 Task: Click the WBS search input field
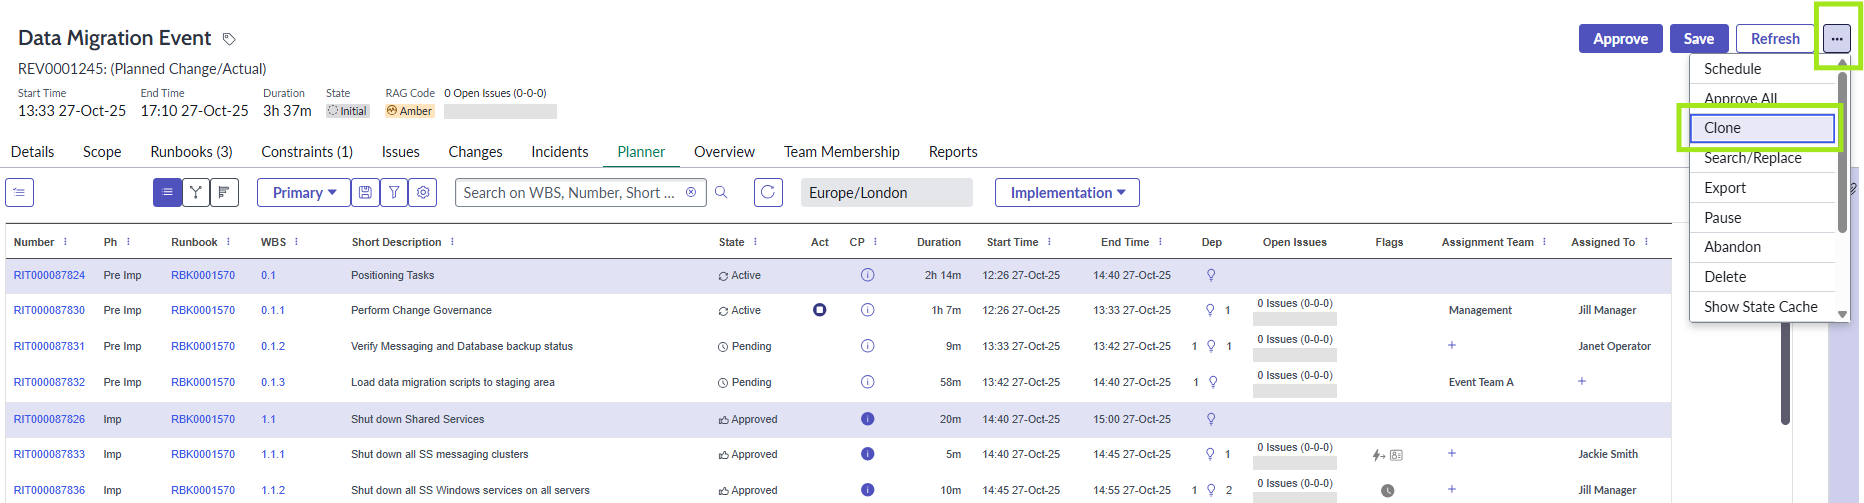569,192
